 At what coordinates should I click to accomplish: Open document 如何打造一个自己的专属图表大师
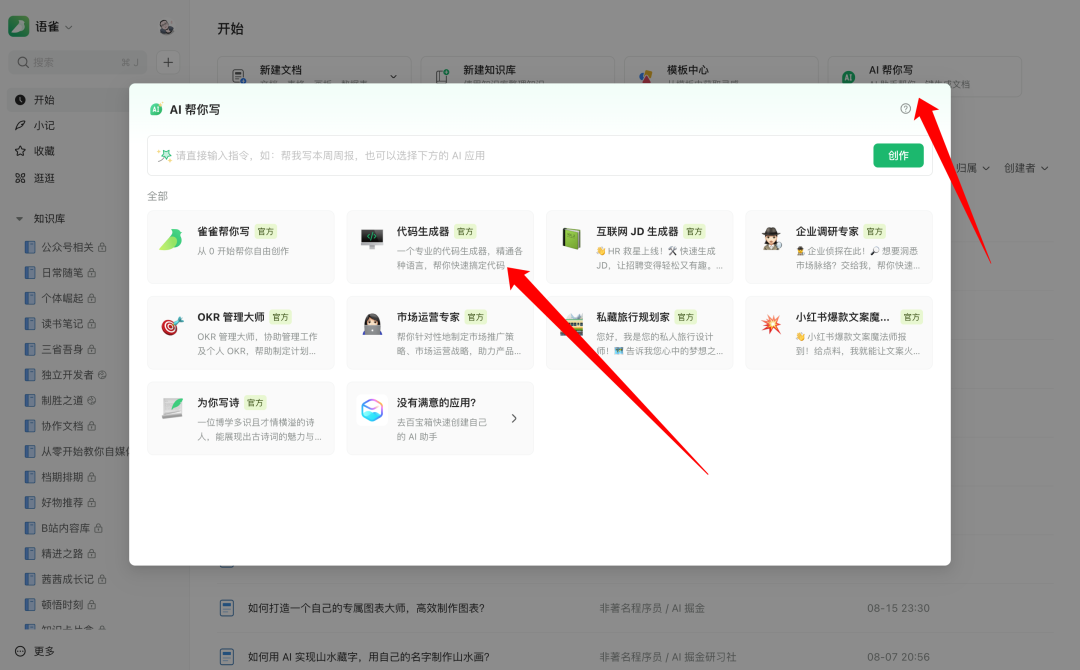click(366, 608)
